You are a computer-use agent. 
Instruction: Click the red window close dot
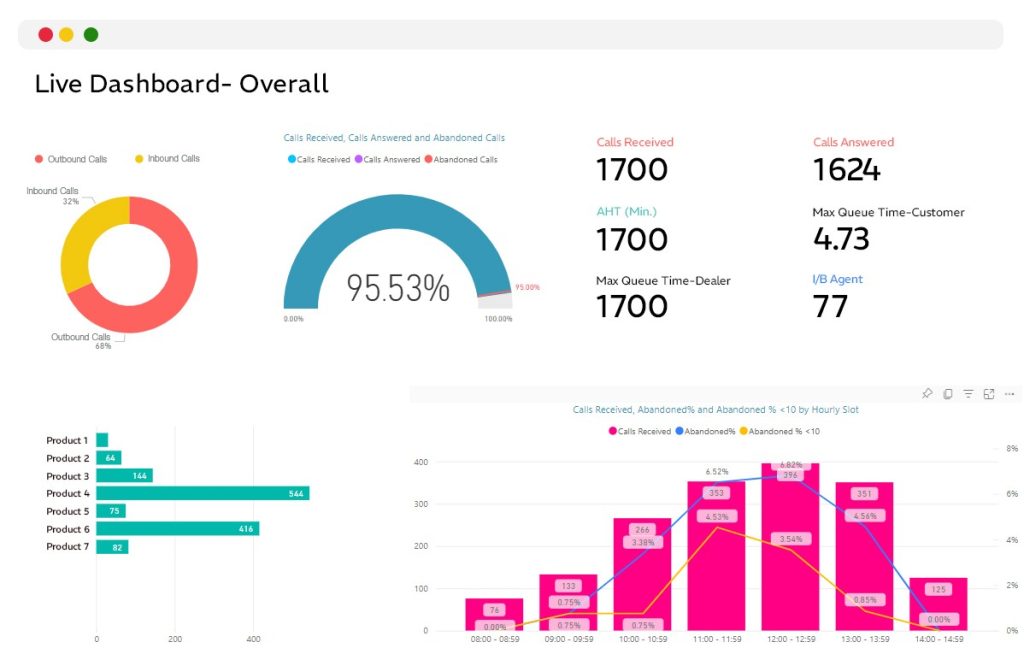45,35
